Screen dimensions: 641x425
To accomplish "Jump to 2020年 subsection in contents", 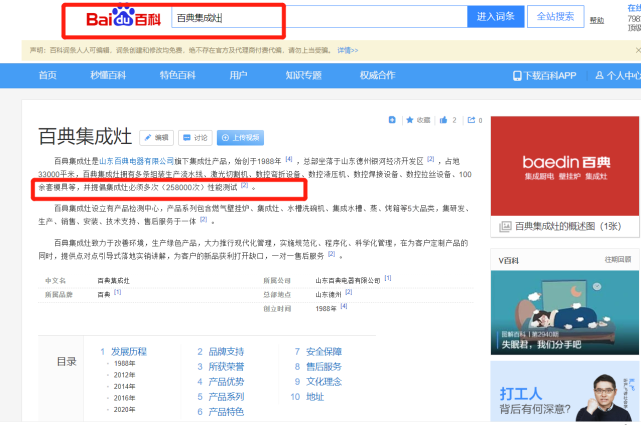I will coord(124,409).
